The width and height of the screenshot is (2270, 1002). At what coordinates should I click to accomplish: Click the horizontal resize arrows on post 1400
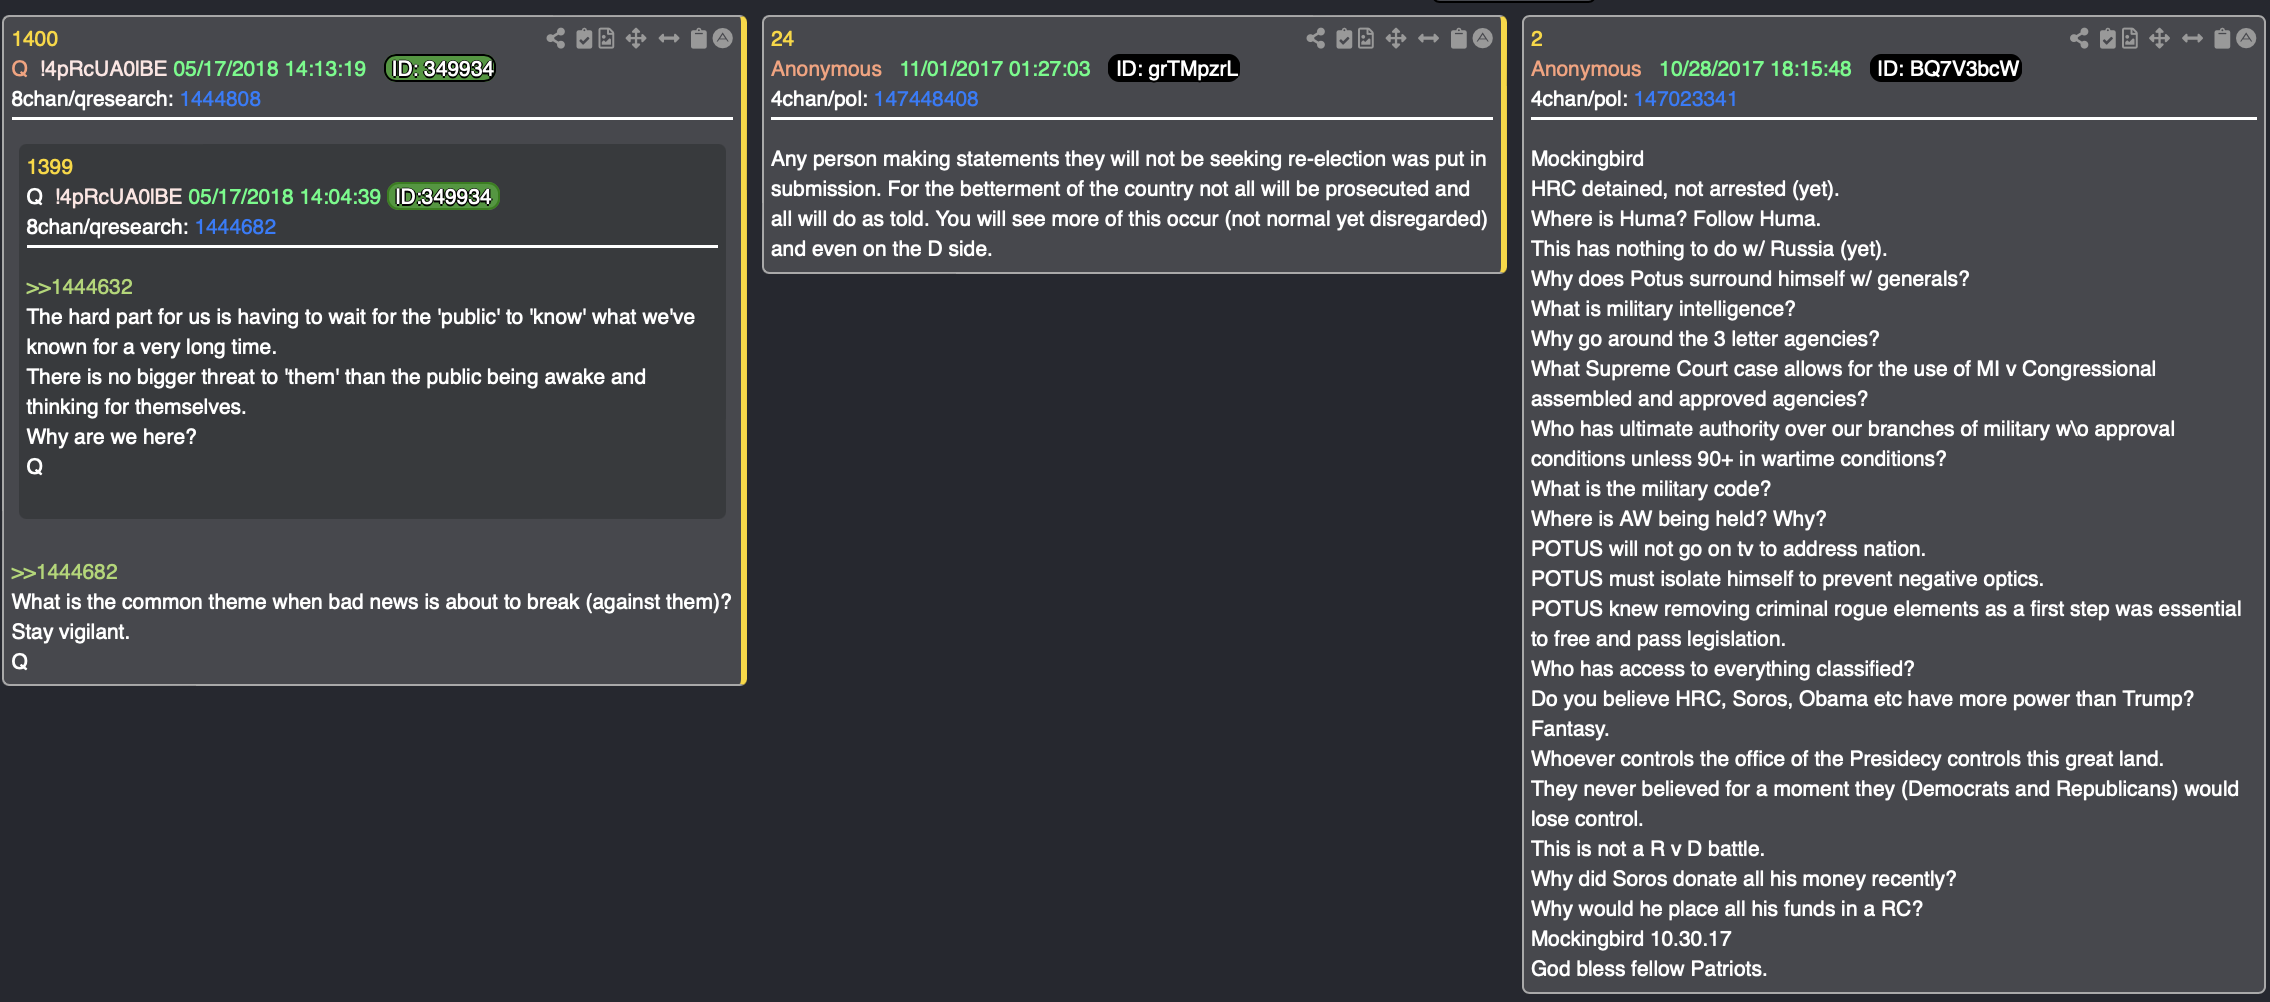[x=669, y=38]
